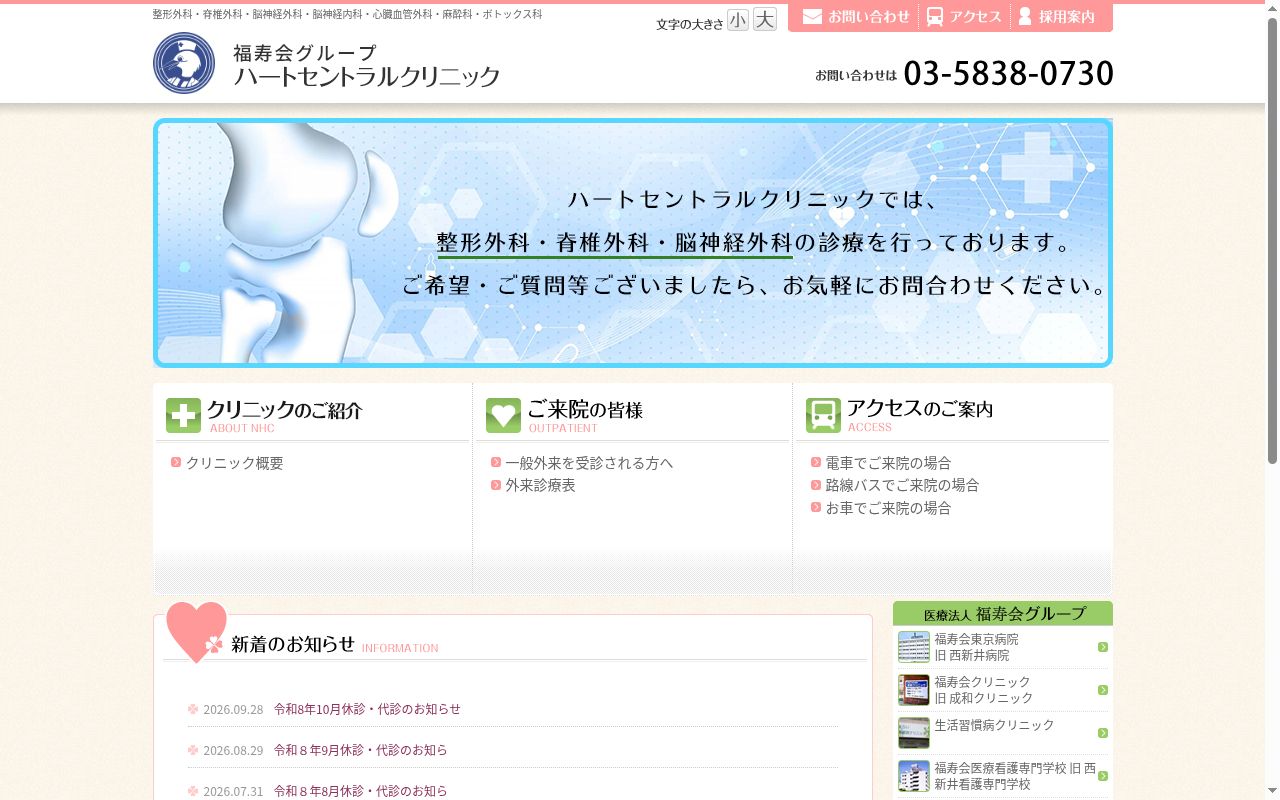Click 福寿会医療看護専門学校 thumbnail image

click(x=914, y=776)
